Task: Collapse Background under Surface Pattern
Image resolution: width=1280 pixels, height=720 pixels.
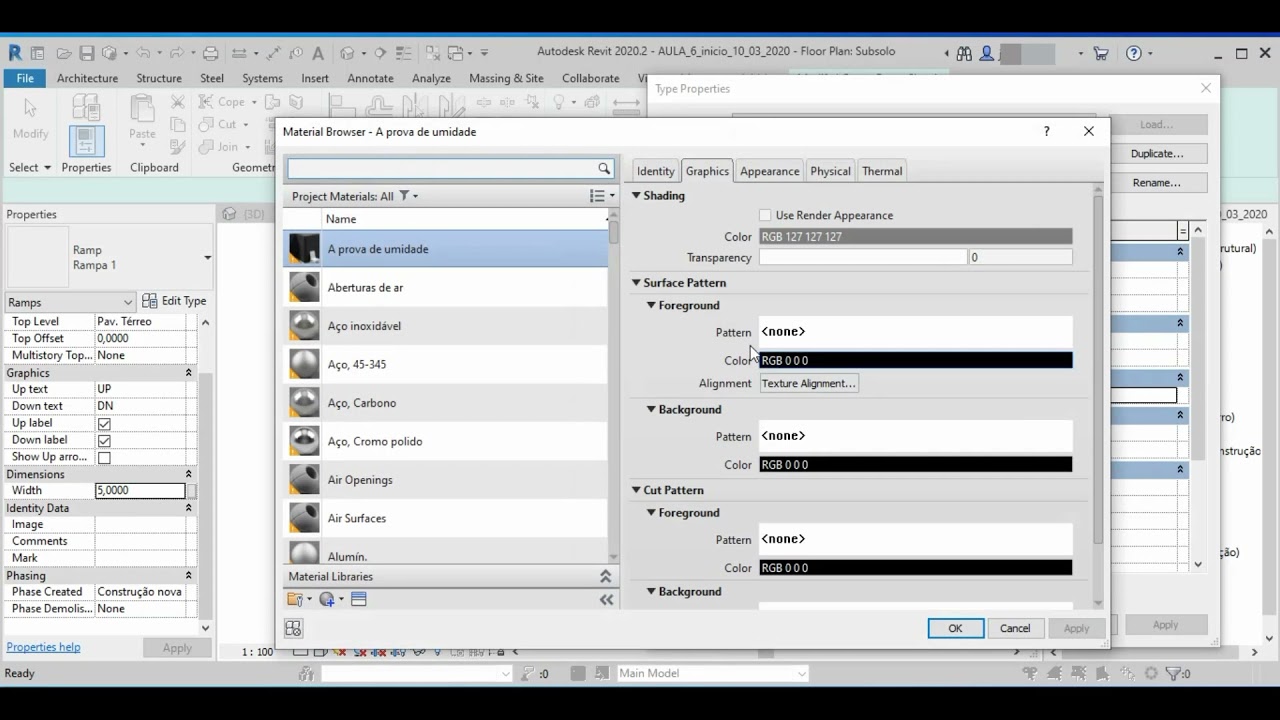Action: tap(651, 409)
